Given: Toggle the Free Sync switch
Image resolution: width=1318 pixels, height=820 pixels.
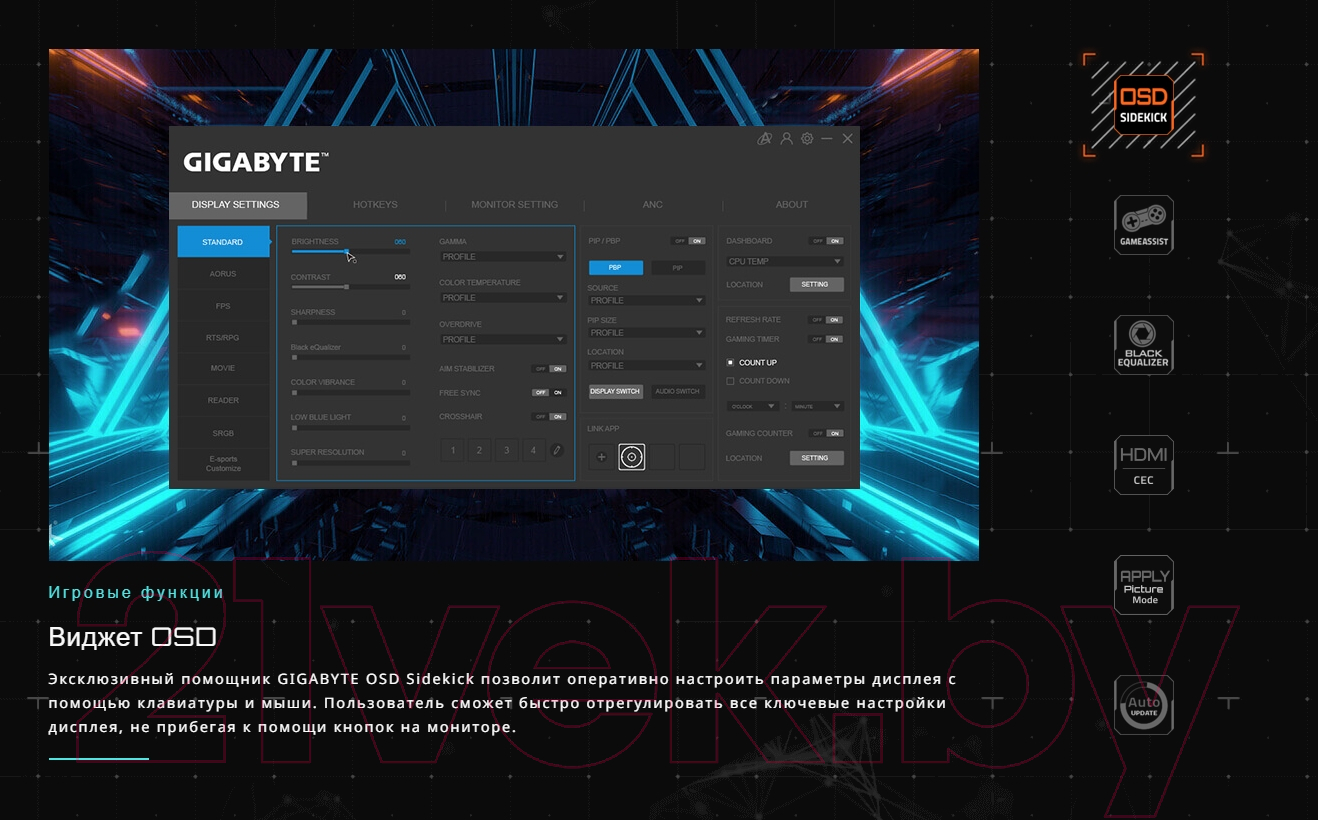Looking at the screenshot, I should point(549,393).
